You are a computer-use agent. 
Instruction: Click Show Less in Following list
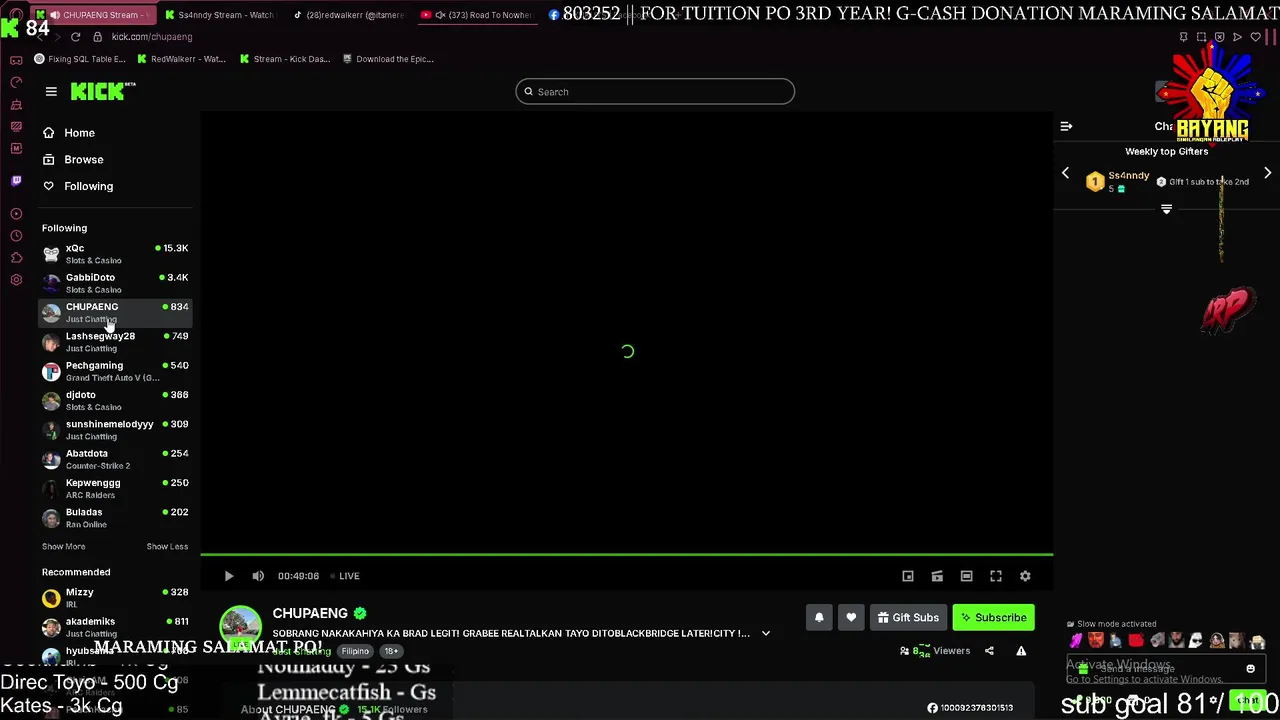click(x=167, y=547)
